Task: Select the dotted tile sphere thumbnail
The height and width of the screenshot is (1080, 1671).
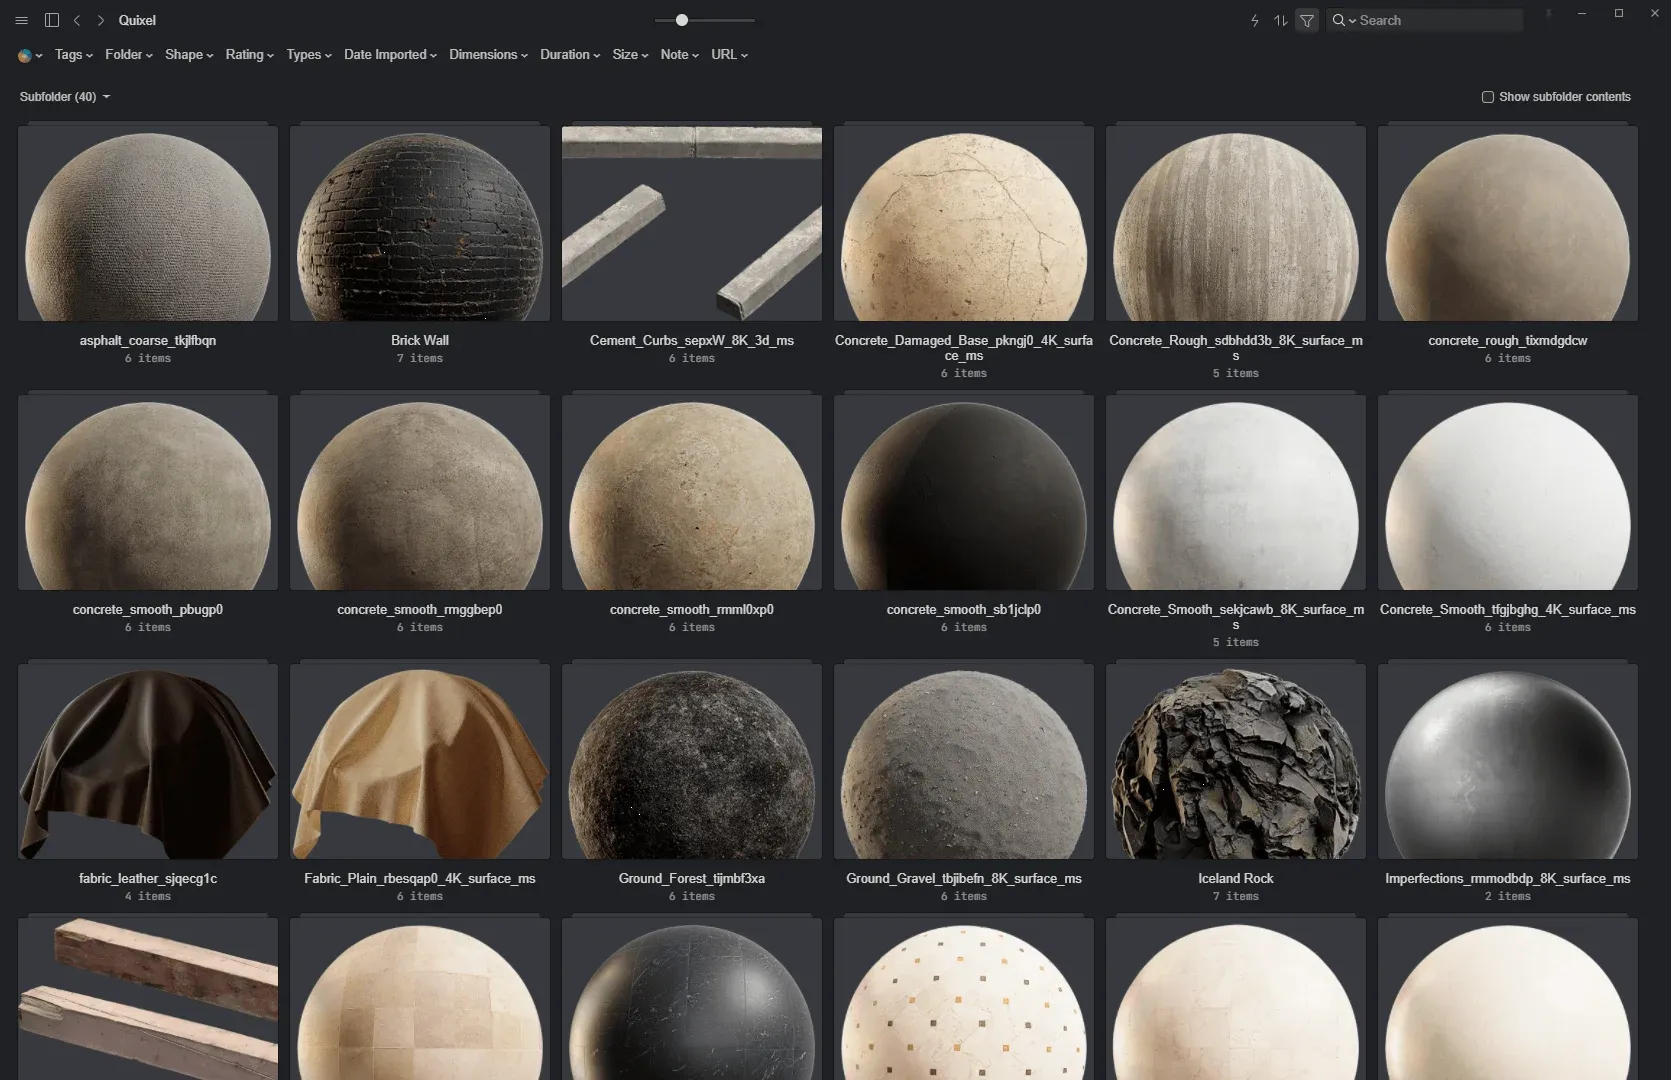Action: 964,1000
